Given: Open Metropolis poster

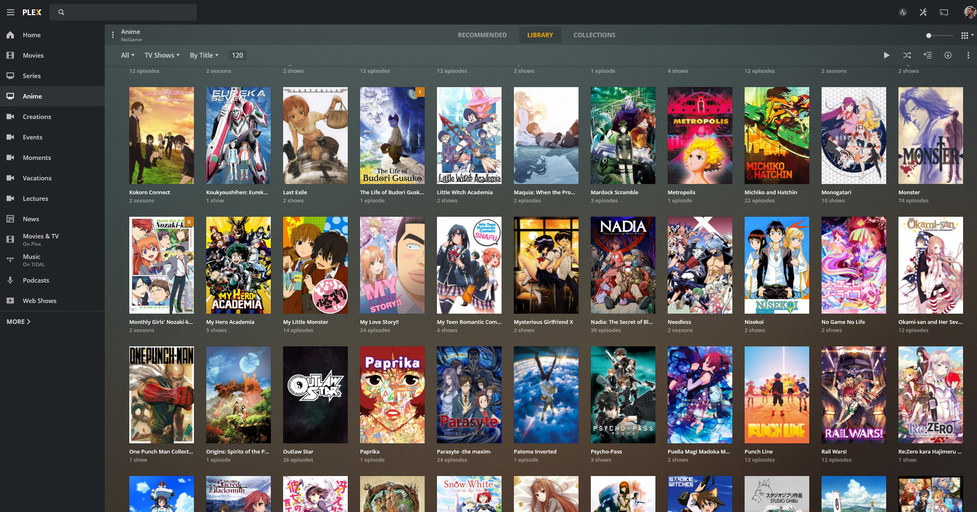Looking at the screenshot, I should 700,136.
